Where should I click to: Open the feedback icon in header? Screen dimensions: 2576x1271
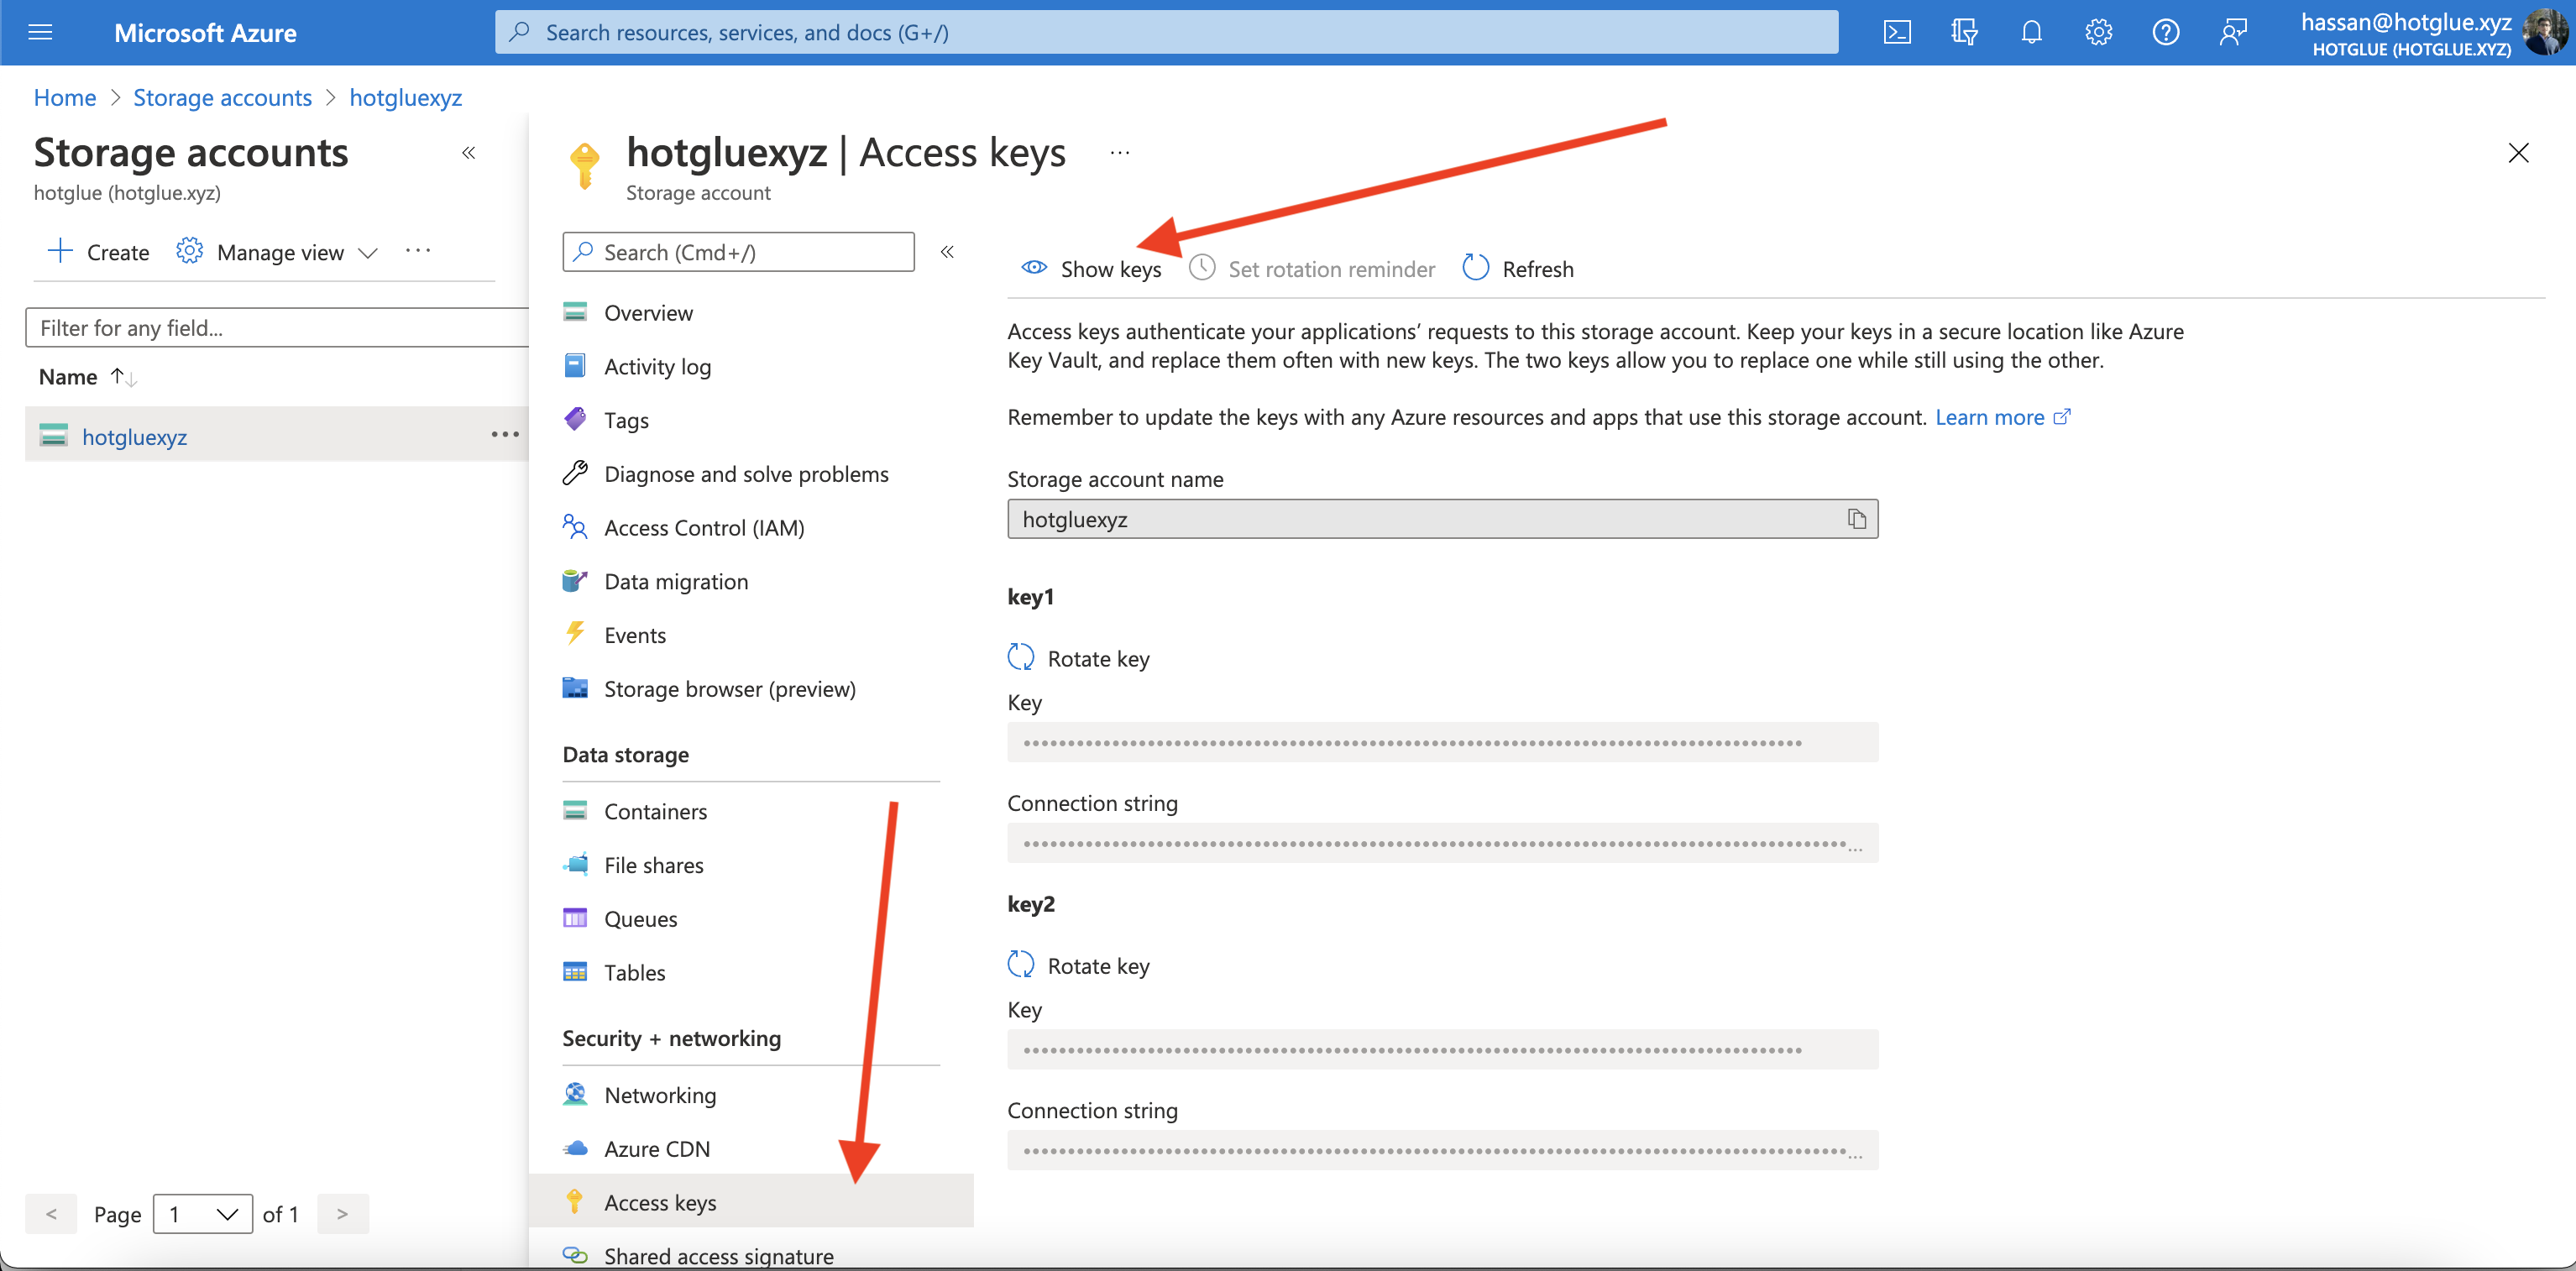tap(2232, 32)
